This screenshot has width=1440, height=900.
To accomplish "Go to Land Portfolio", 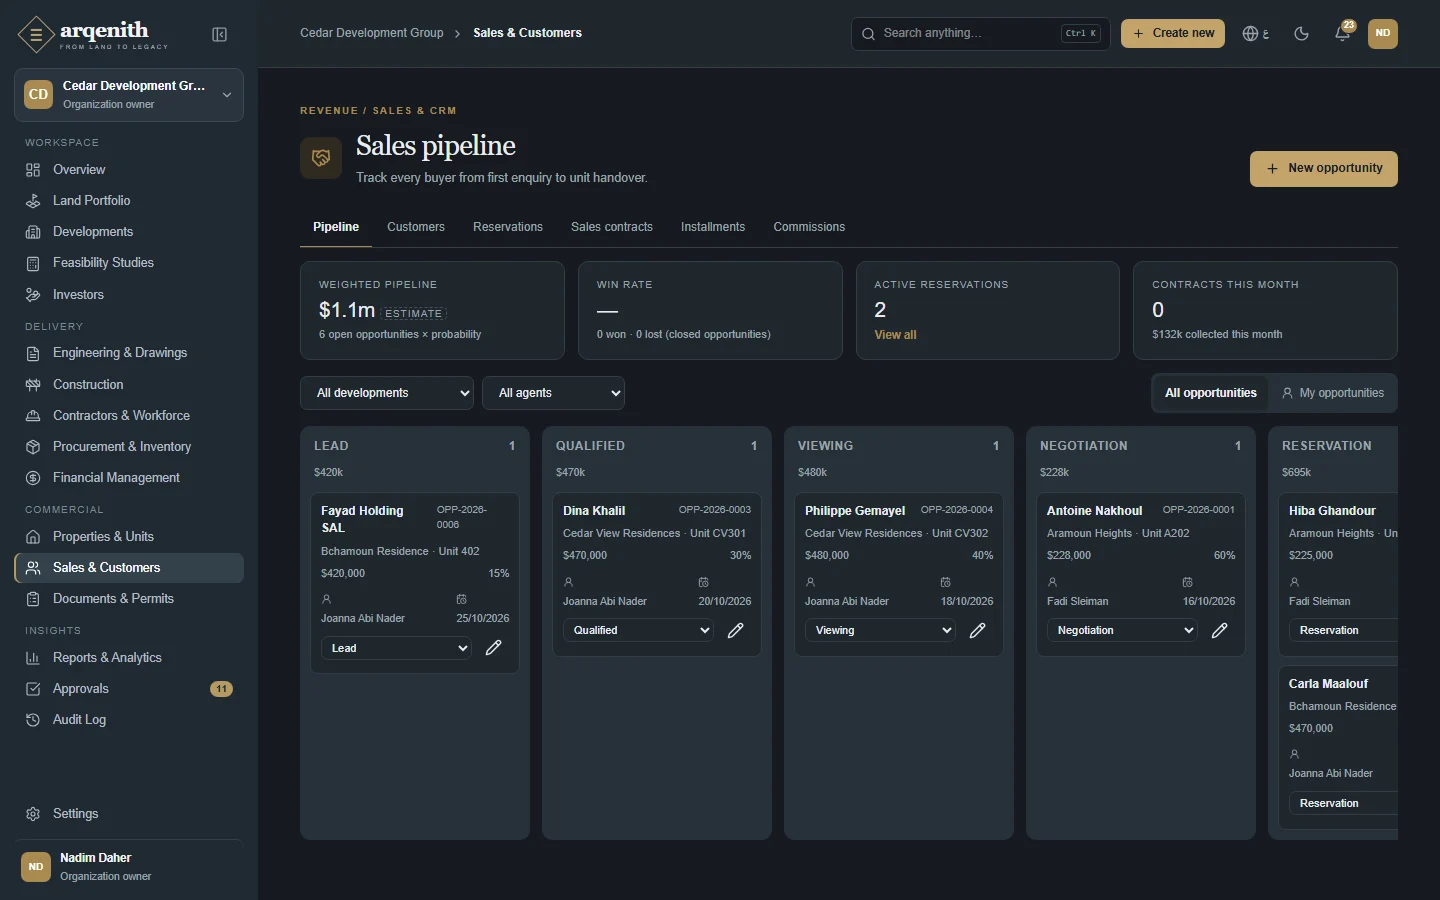I will tap(129, 201).
